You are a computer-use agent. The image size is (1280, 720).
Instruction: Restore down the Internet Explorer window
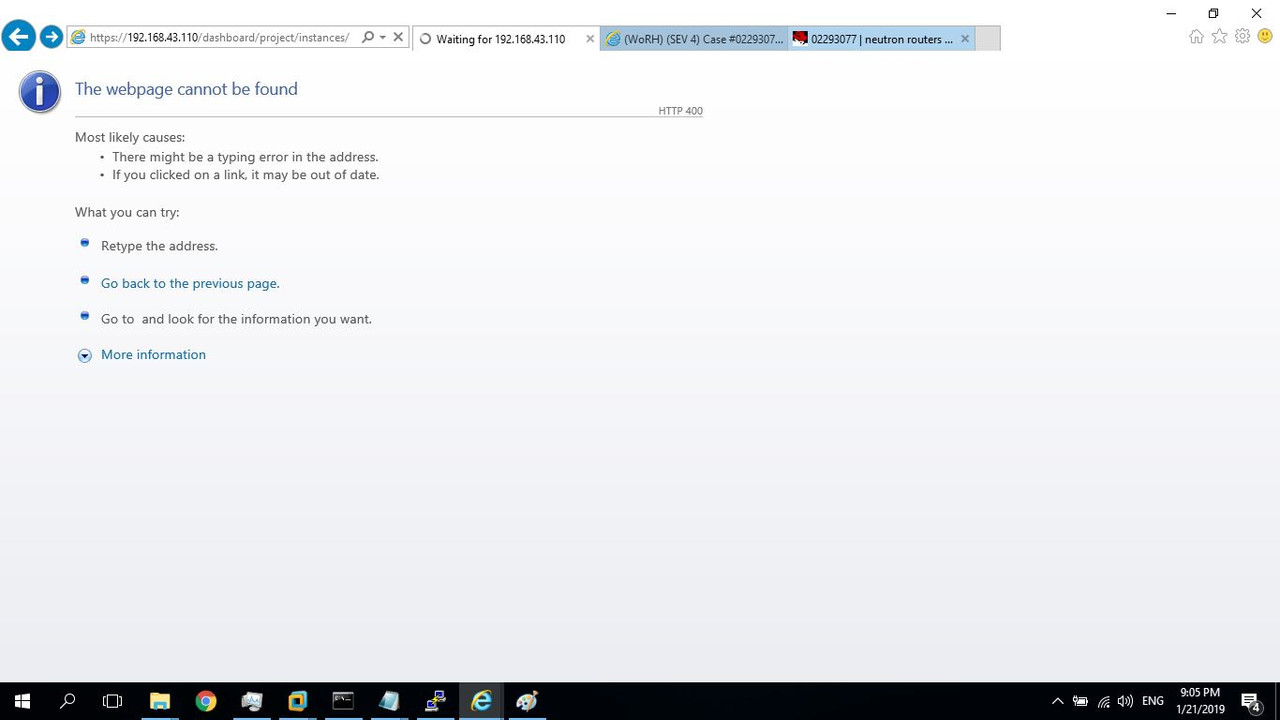coord(1213,13)
